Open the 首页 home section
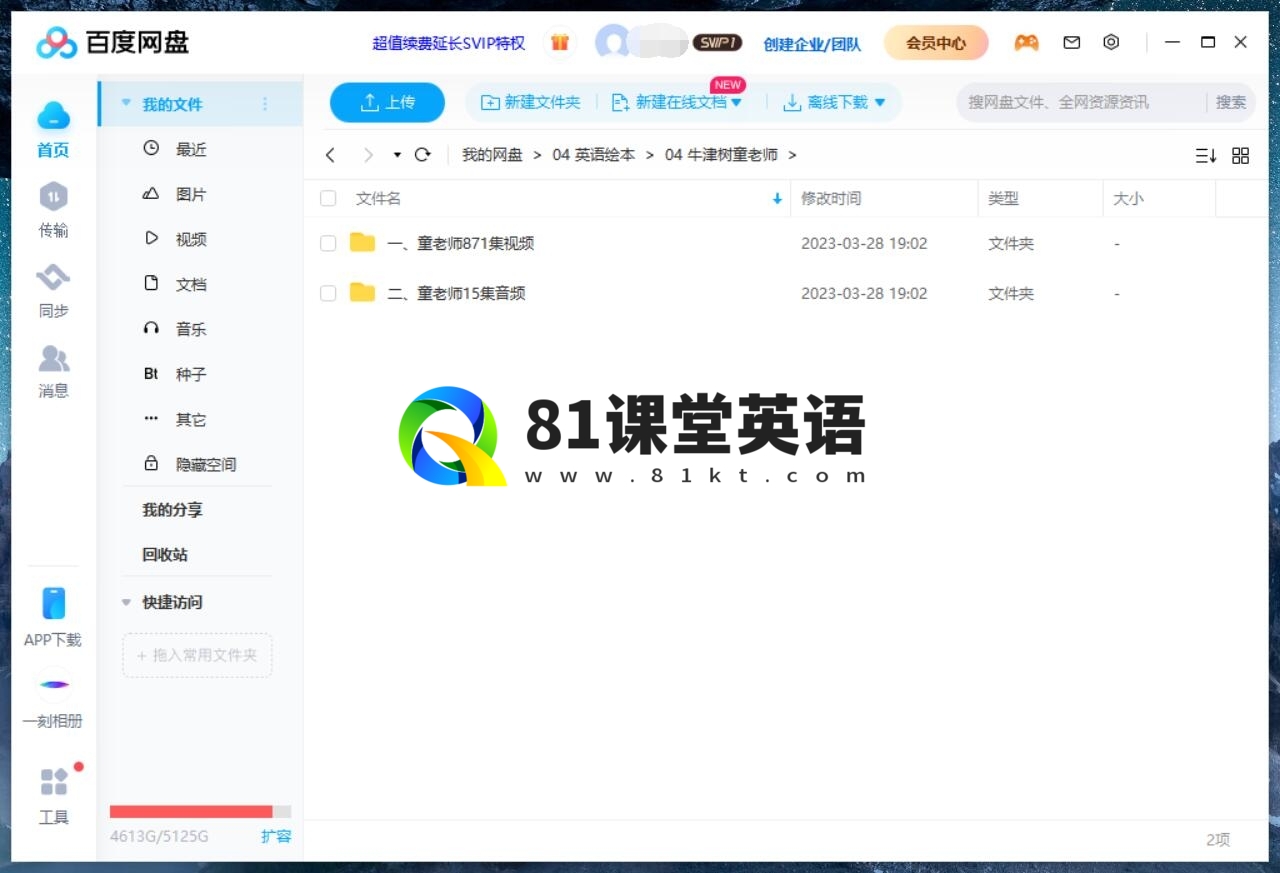The width and height of the screenshot is (1280, 873). click(x=53, y=130)
